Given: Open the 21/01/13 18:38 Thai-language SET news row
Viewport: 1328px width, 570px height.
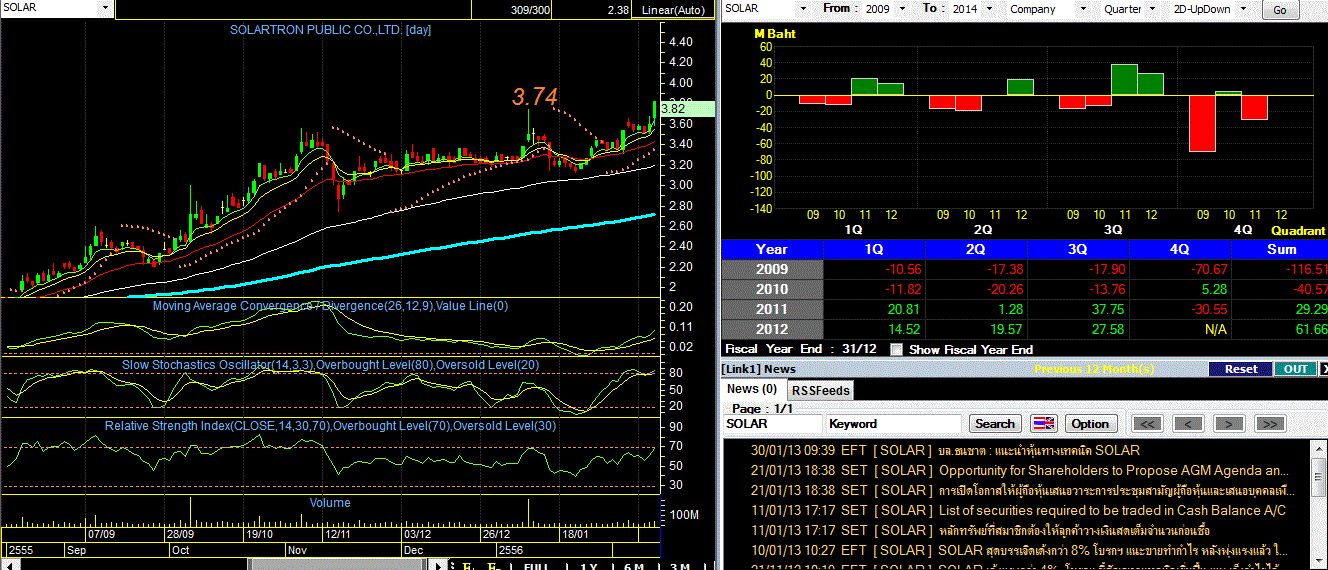Looking at the screenshot, I should [1022, 490].
